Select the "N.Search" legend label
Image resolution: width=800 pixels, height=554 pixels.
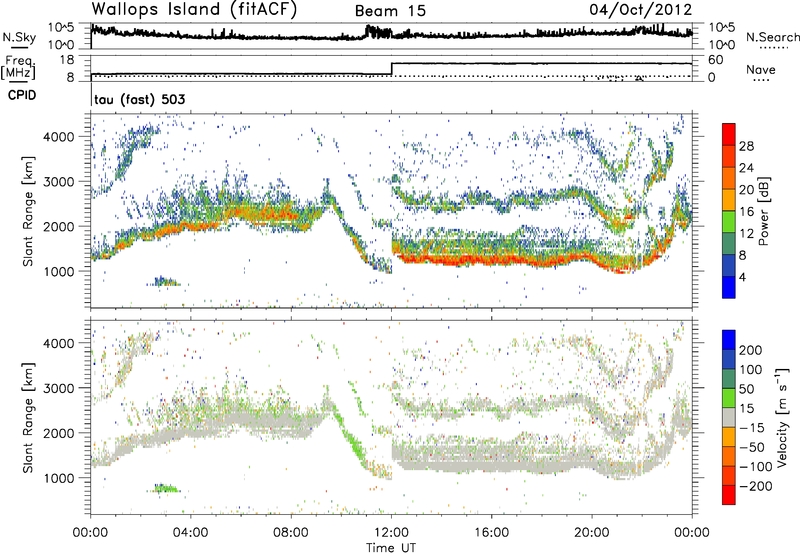coord(772,37)
